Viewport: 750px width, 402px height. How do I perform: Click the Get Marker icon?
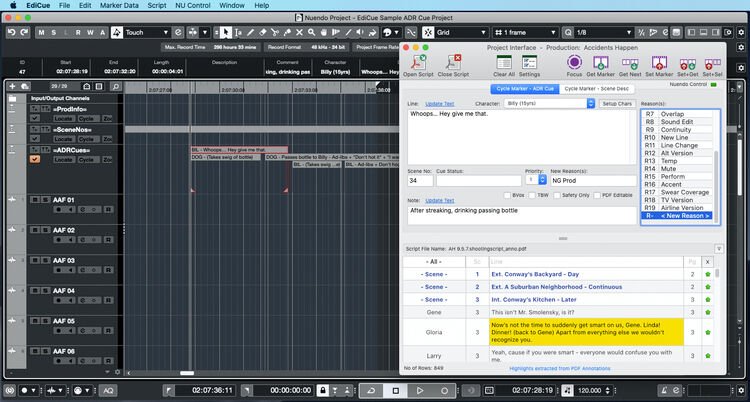tap(601, 63)
